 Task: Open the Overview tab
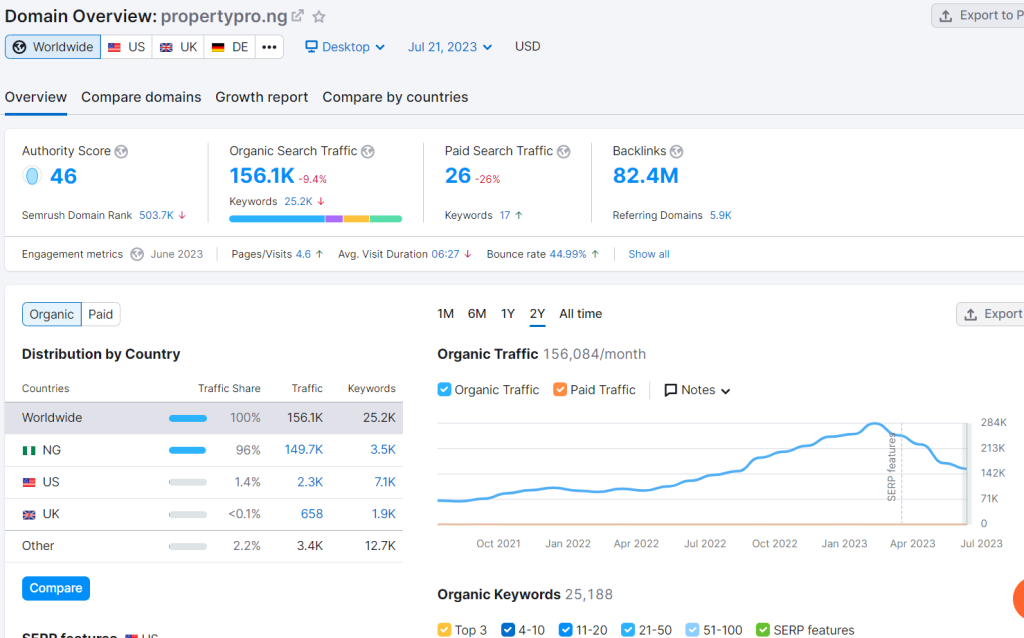point(36,97)
